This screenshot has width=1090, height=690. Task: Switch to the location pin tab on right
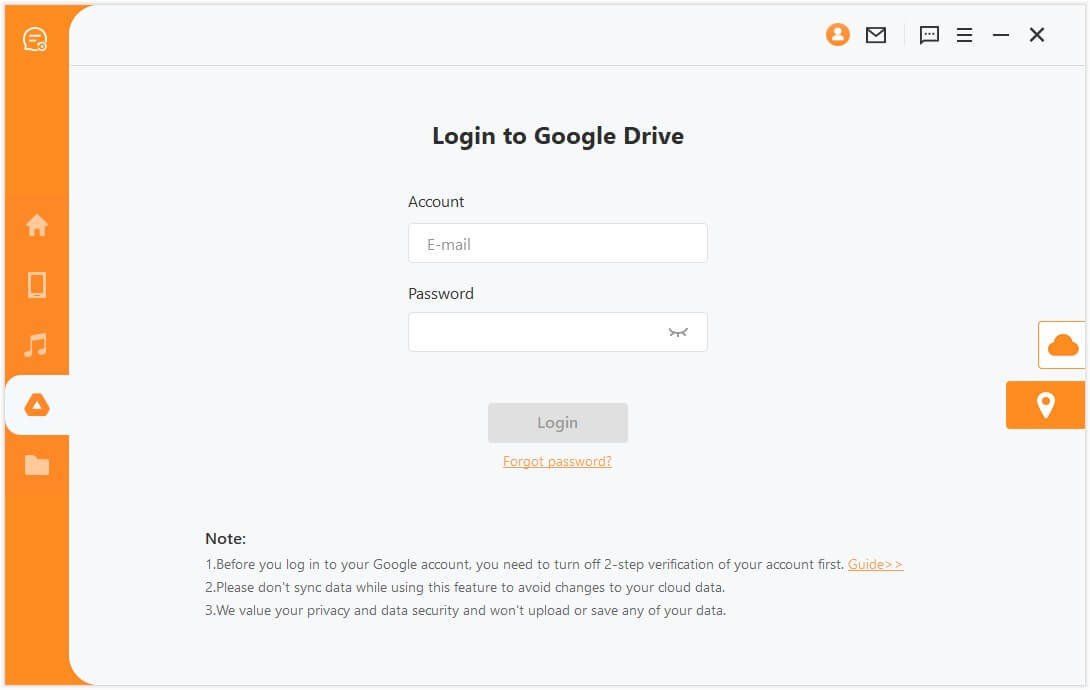tap(1045, 404)
